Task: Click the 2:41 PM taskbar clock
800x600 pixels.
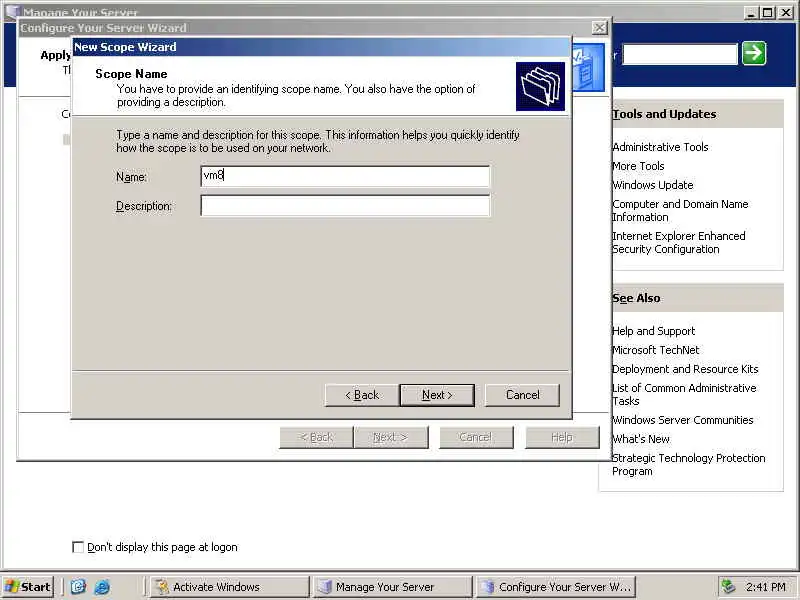Action: pyautogui.click(x=766, y=587)
